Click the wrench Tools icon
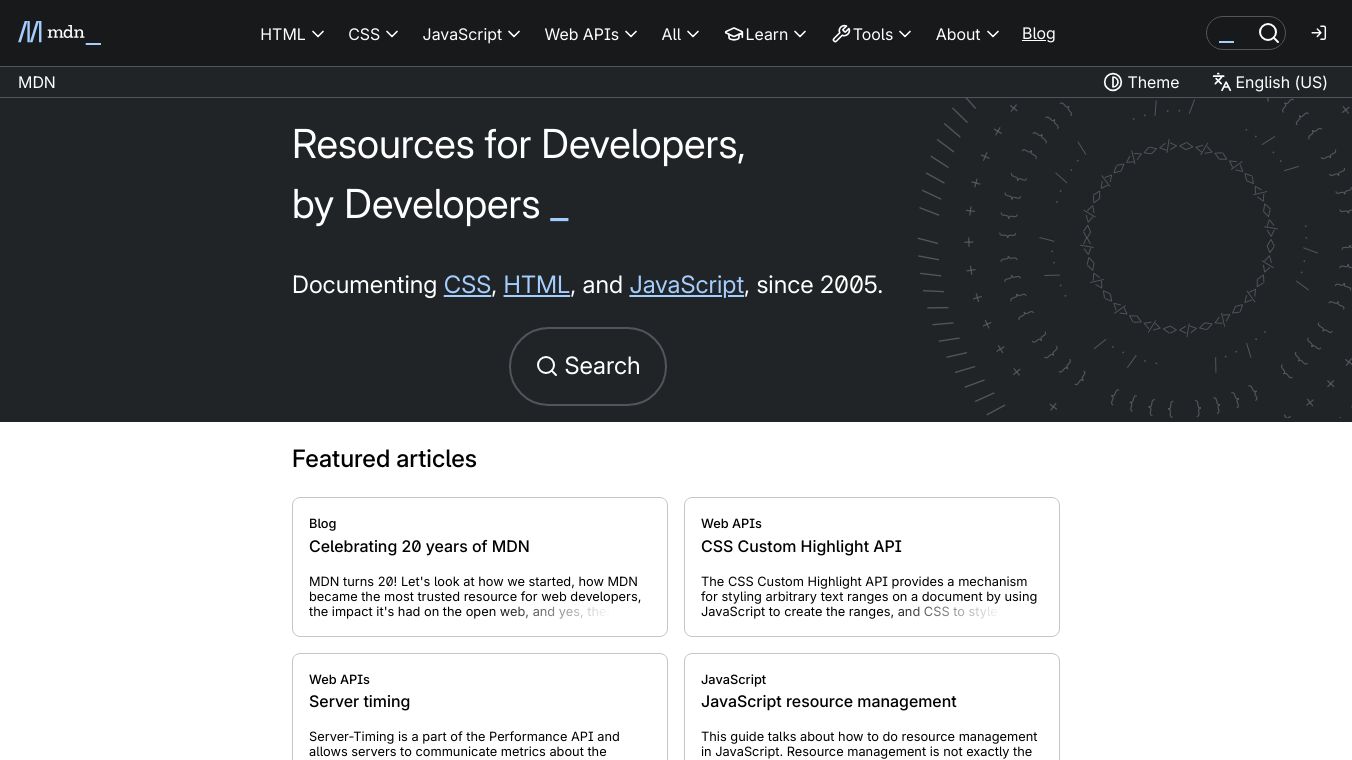1352x760 pixels. (x=841, y=34)
